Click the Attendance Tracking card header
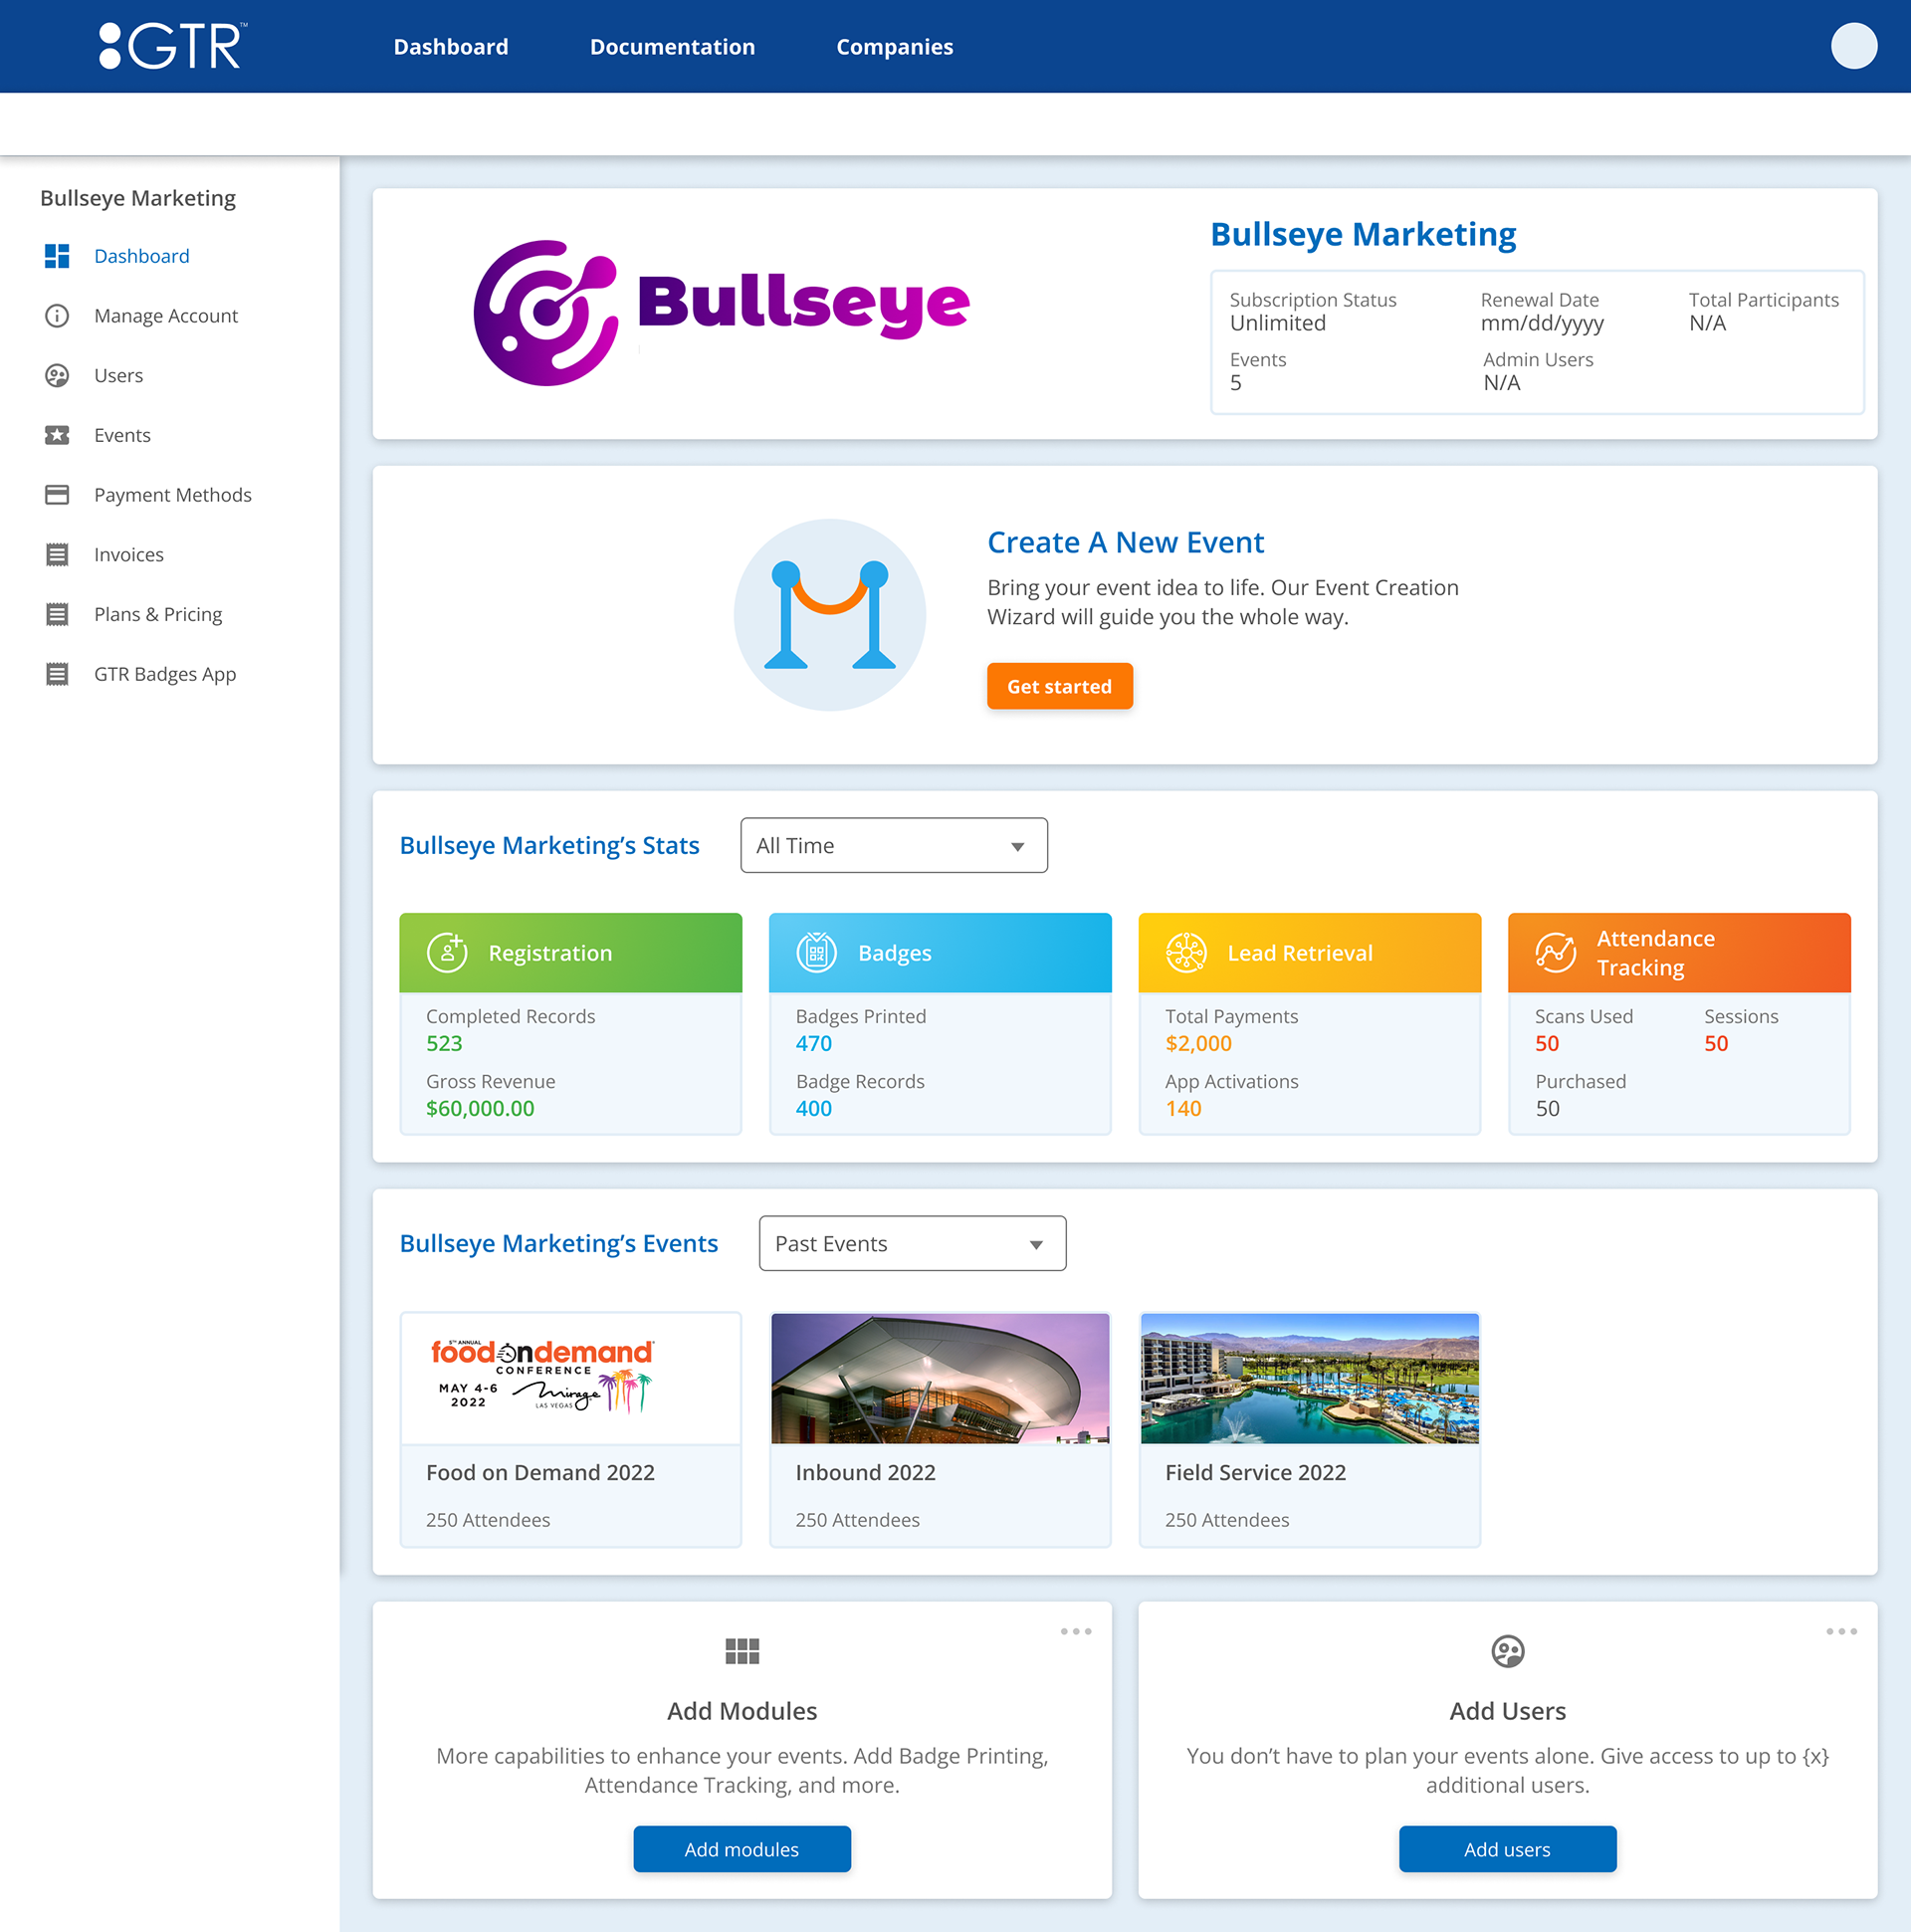 [1679, 952]
